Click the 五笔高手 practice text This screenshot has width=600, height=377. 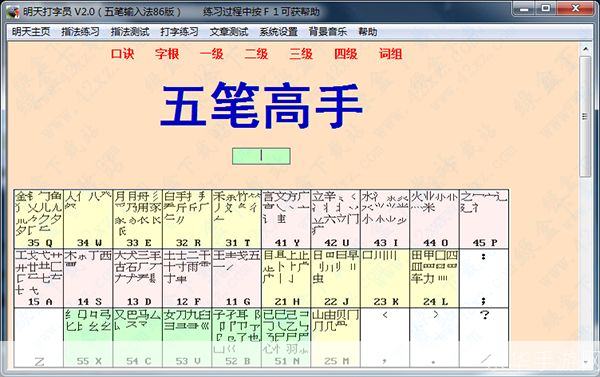261,105
